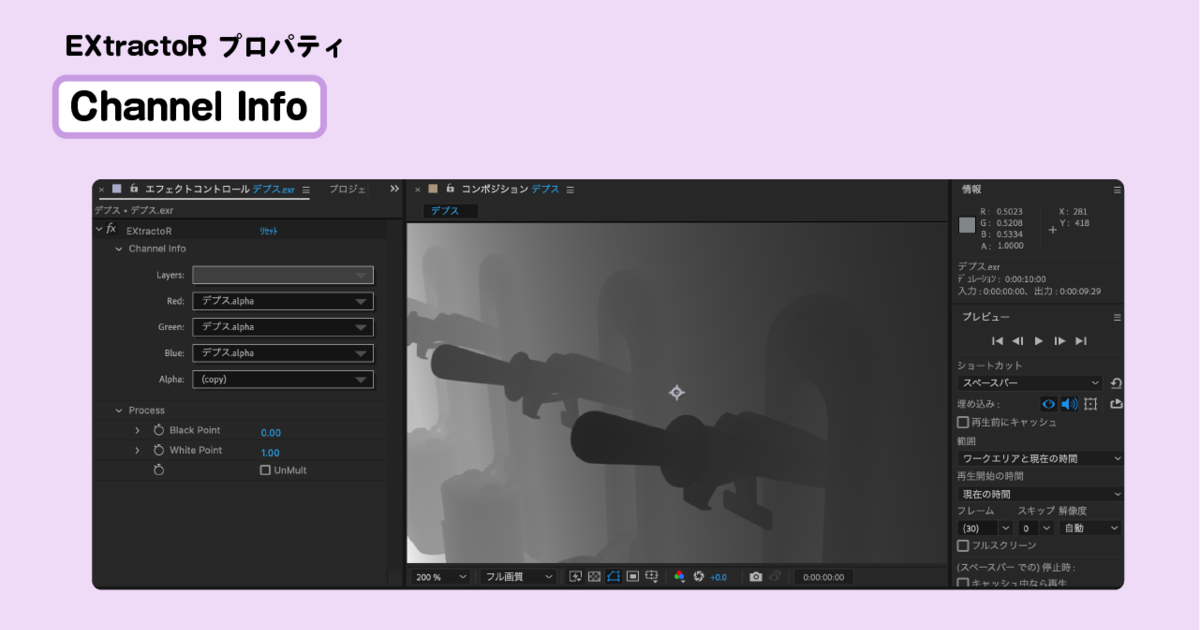Collapse the Channel Info section
1200x630 pixels.
tap(120, 249)
